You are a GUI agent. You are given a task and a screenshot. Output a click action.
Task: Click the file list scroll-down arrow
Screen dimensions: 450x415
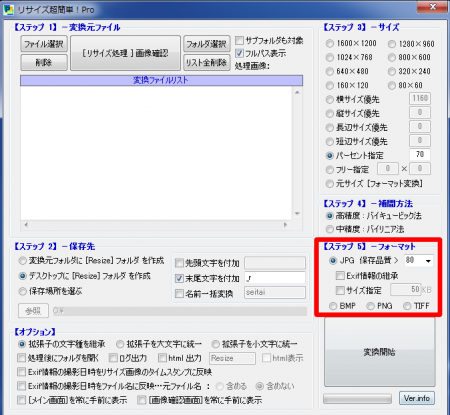click(x=297, y=214)
